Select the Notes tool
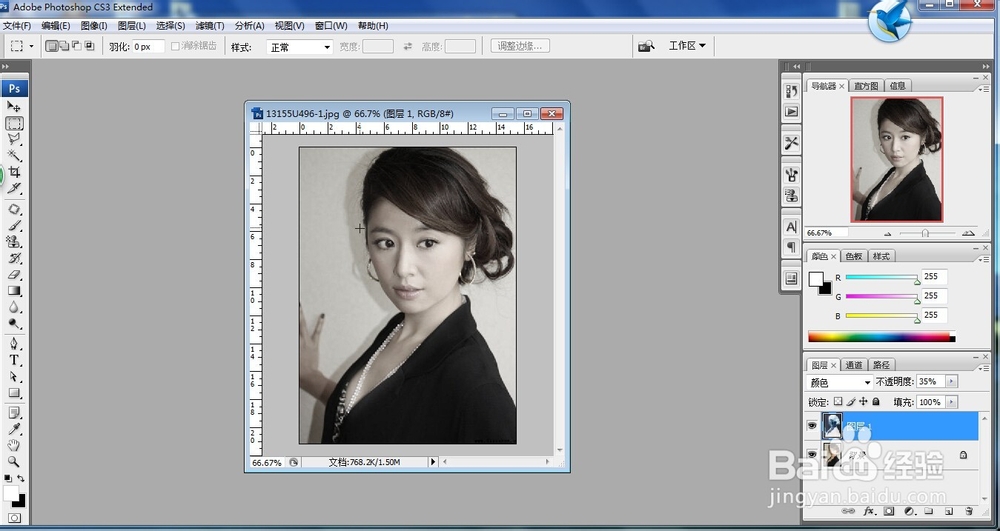 click(x=14, y=414)
